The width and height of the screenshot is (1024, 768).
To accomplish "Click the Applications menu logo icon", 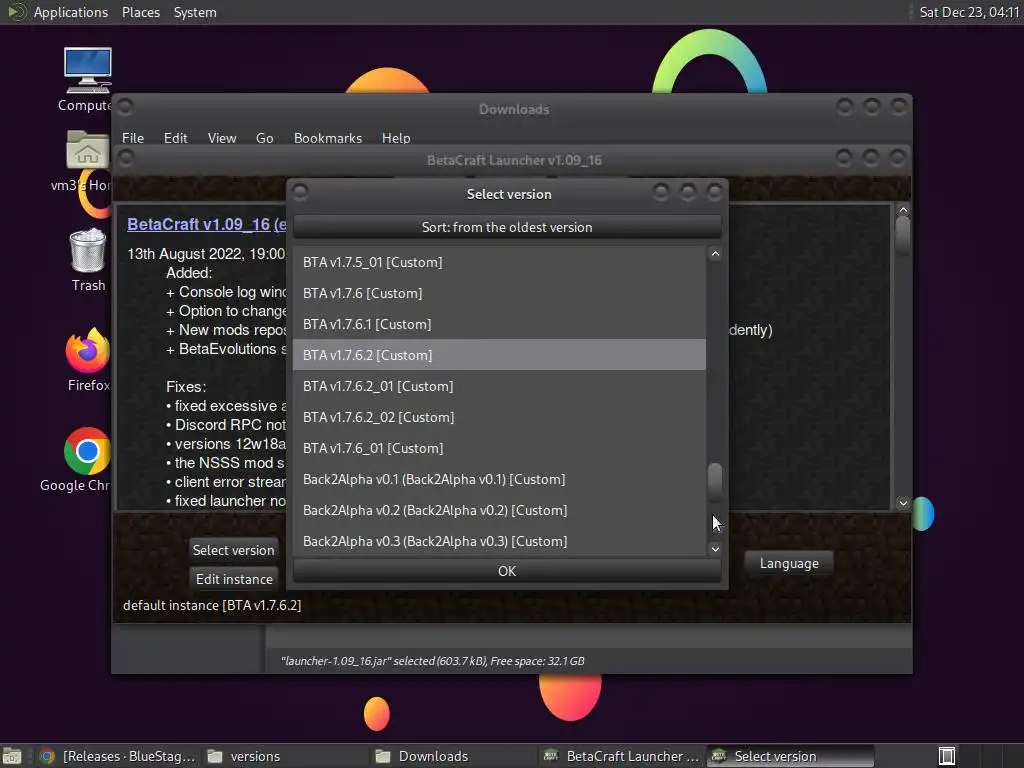I will point(16,12).
